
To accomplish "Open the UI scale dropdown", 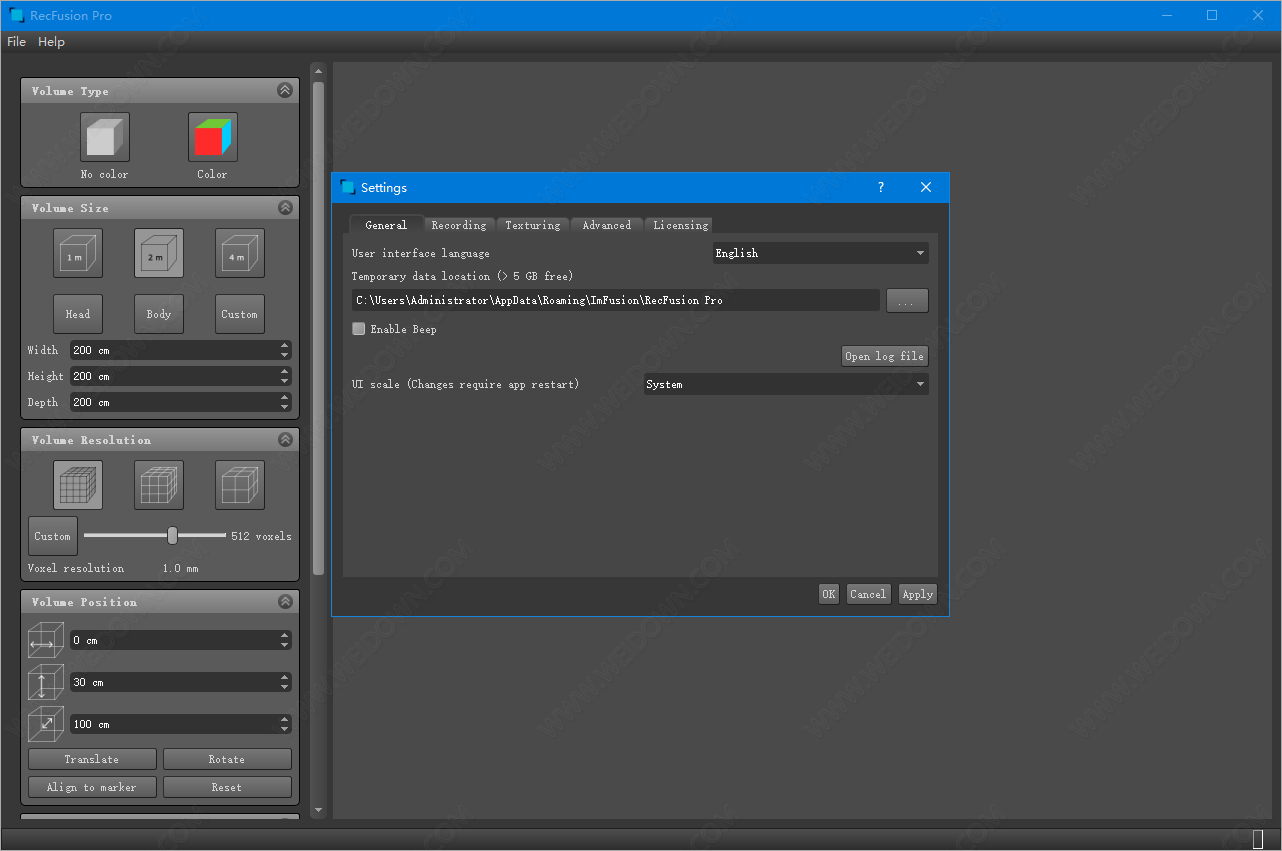I will coord(786,384).
